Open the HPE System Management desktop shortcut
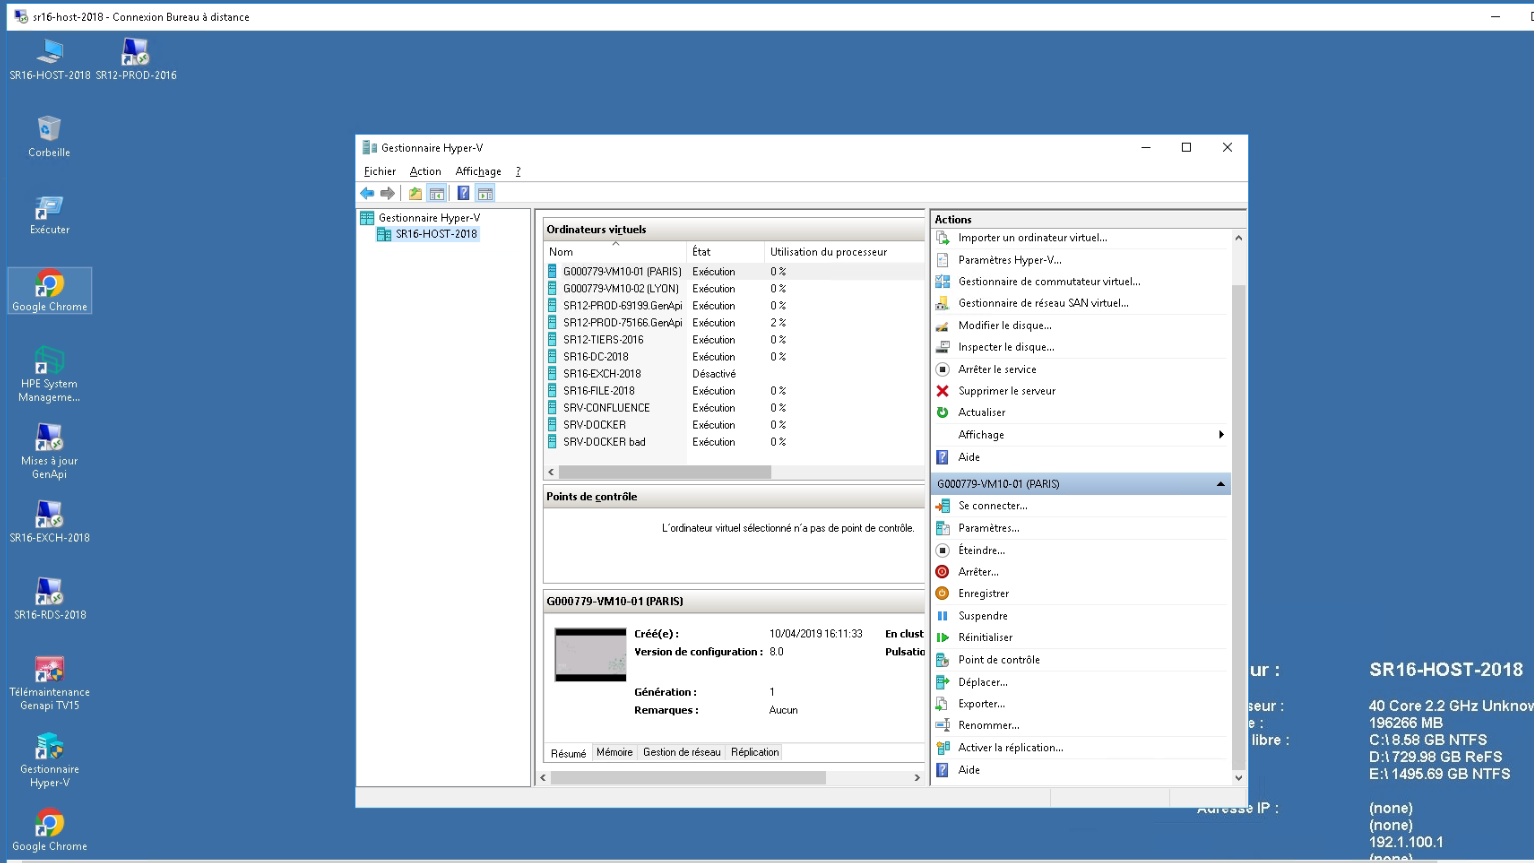This screenshot has width=1534, height=863. click(49, 373)
